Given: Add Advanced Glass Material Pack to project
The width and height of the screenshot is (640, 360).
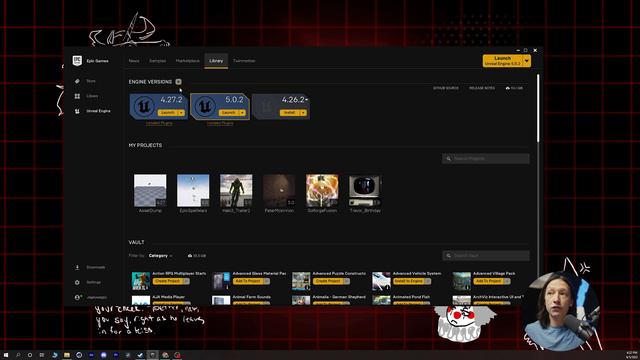Looking at the screenshot, I should [x=248, y=281].
